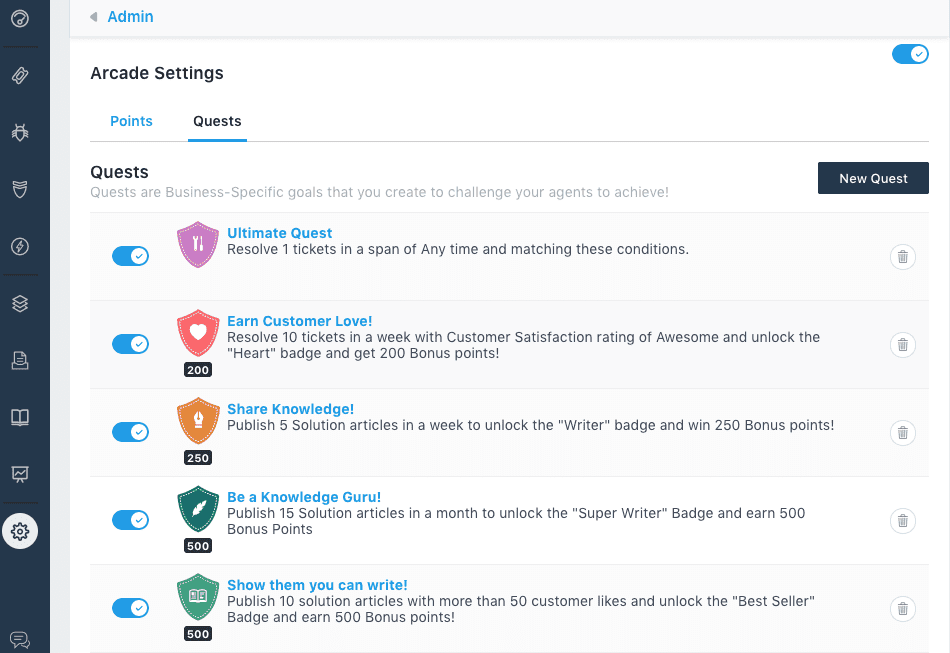Select the Tickets icon in the sidebar
The height and width of the screenshot is (653, 950).
(x=21, y=74)
